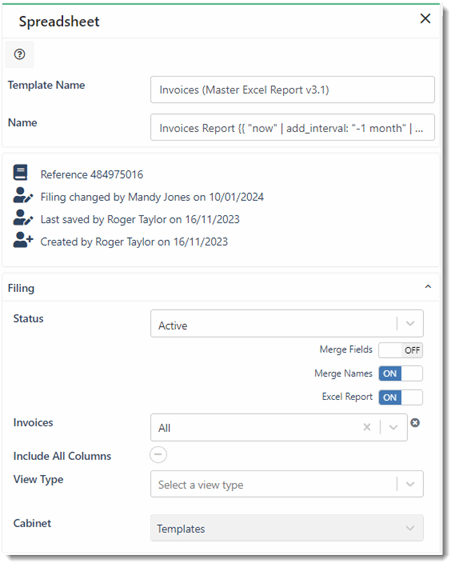The image size is (455, 567).
Task: Click the Reference book icon
Action: pyautogui.click(x=20, y=172)
